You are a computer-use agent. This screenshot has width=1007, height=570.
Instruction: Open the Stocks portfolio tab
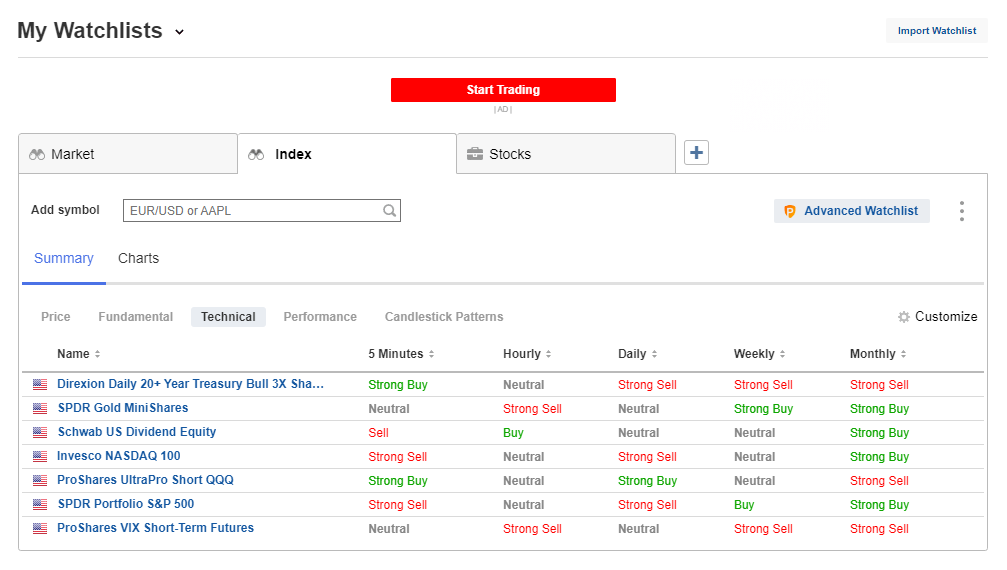pyautogui.click(x=566, y=154)
